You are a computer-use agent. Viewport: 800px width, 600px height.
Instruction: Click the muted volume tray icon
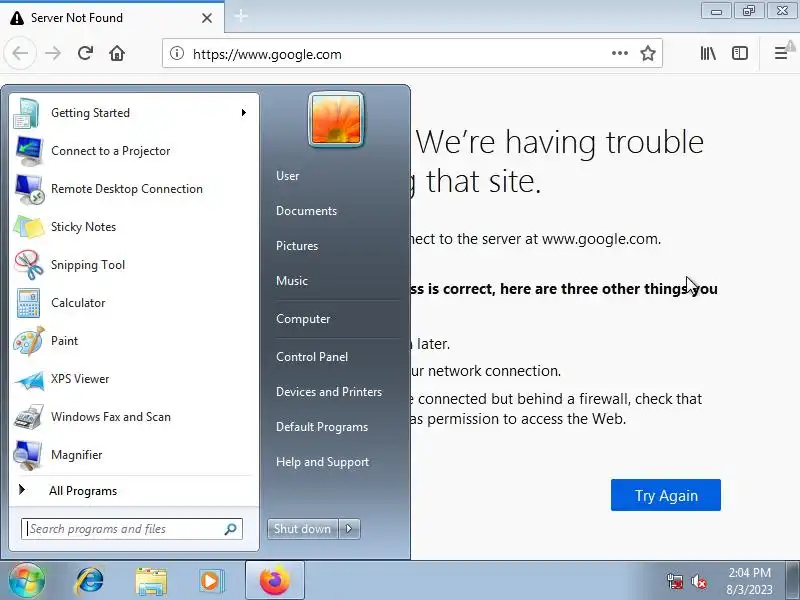pyautogui.click(x=699, y=582)
